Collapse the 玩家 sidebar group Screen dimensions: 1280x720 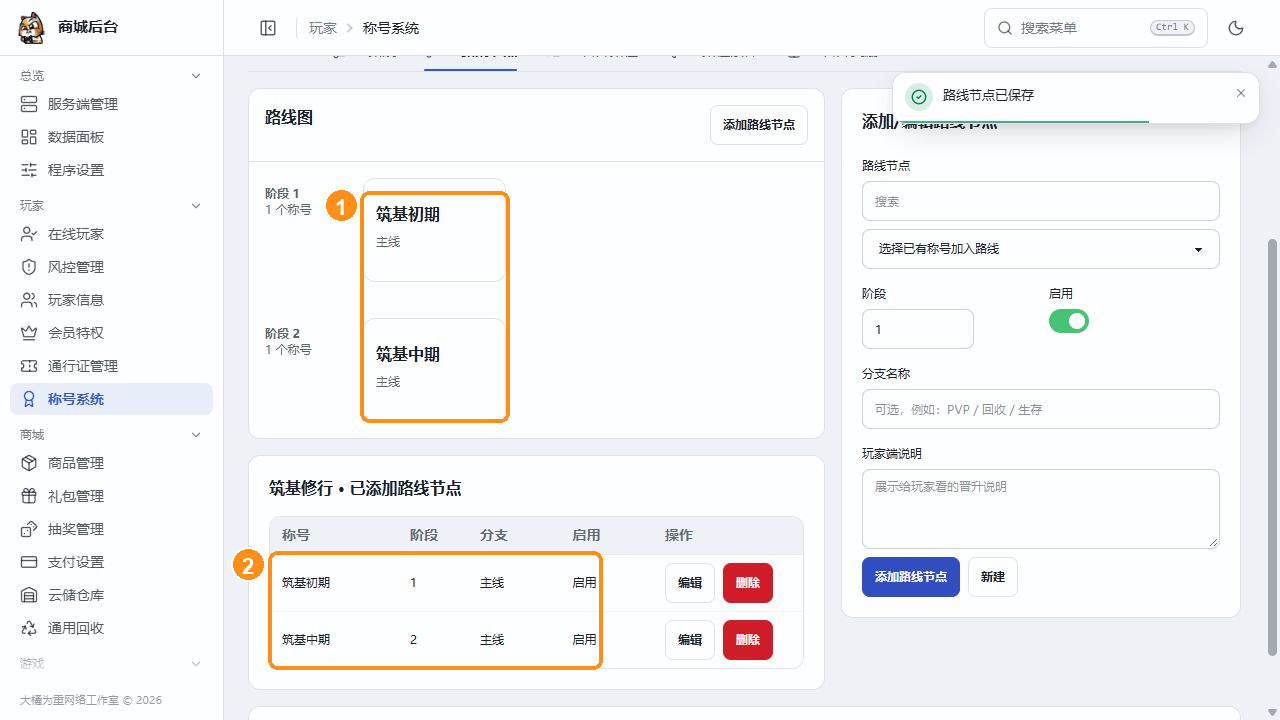[x=196, y=206]
